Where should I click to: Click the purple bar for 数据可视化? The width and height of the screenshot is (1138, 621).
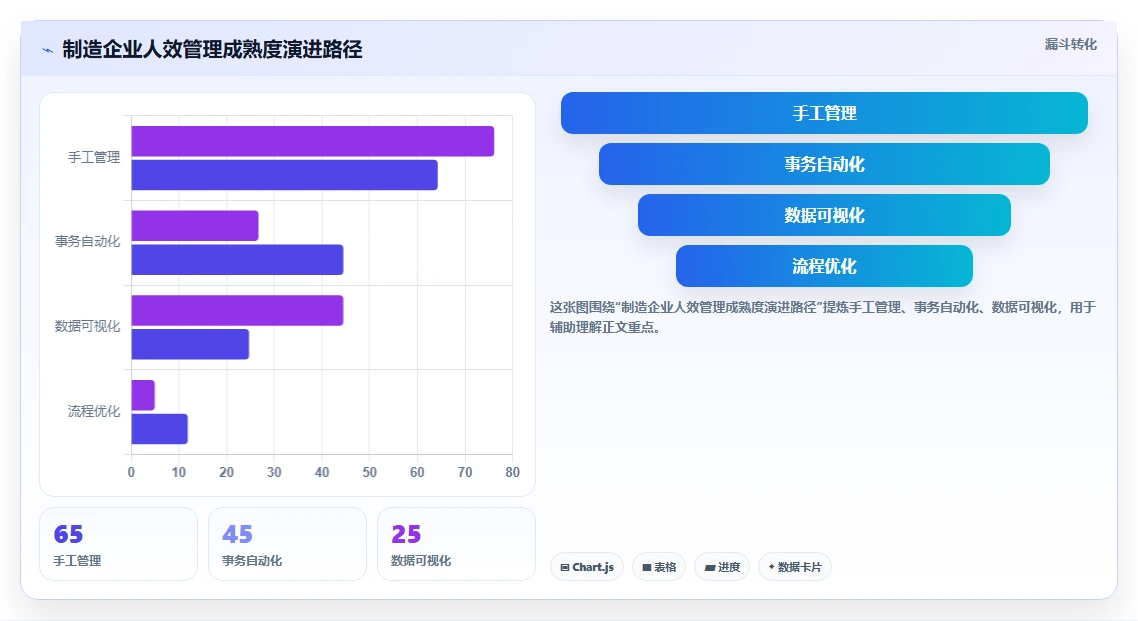point(237,310)
